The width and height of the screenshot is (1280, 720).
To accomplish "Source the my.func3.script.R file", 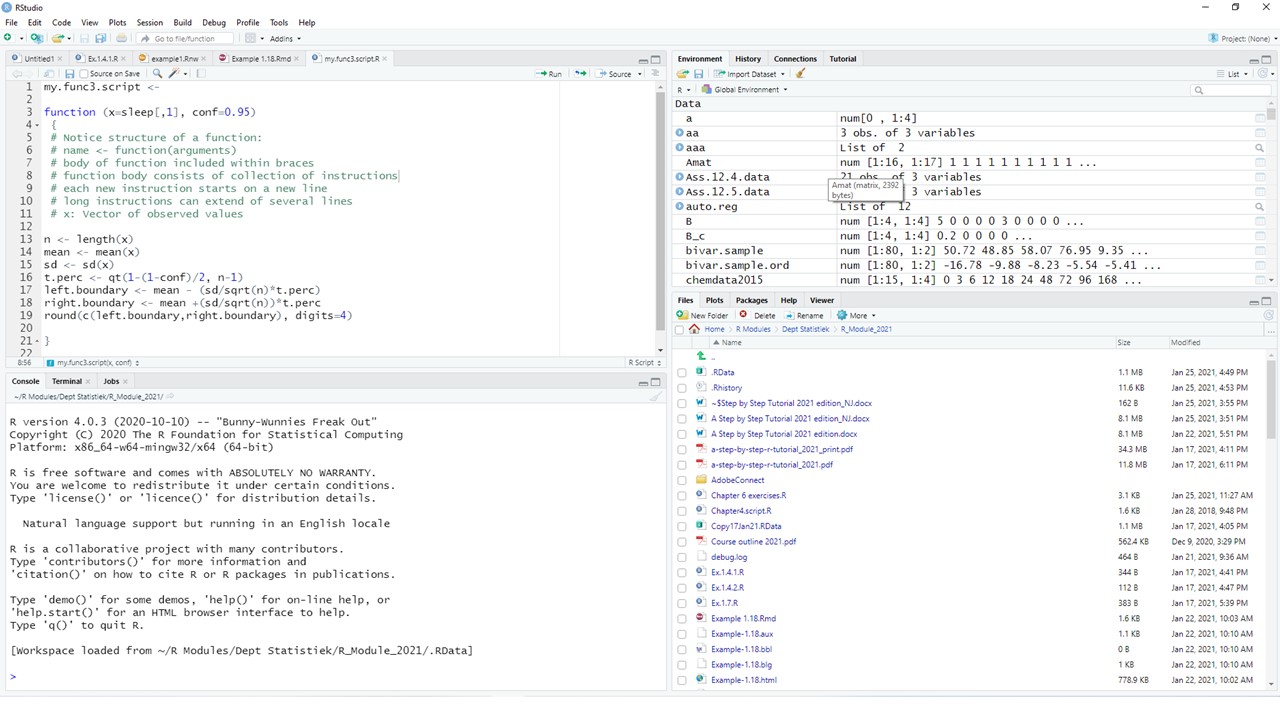I will (x=618, y=73).
